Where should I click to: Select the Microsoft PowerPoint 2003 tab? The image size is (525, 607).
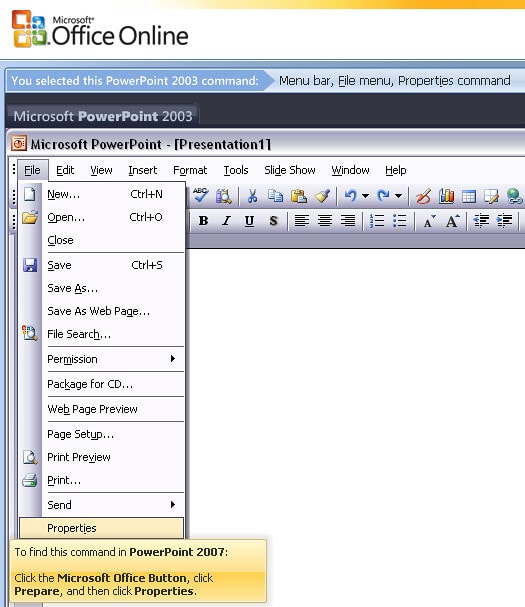click(x=103, y=116)
